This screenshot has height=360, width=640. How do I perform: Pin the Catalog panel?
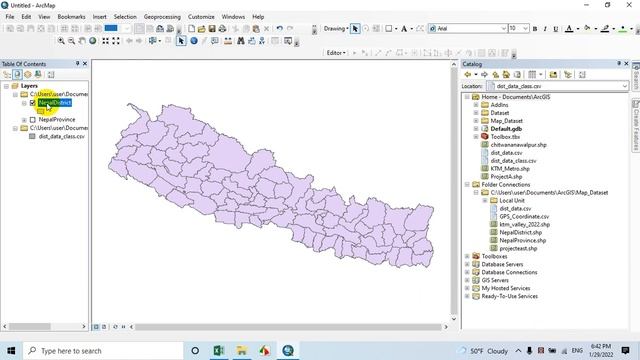[x=619, y=64]
